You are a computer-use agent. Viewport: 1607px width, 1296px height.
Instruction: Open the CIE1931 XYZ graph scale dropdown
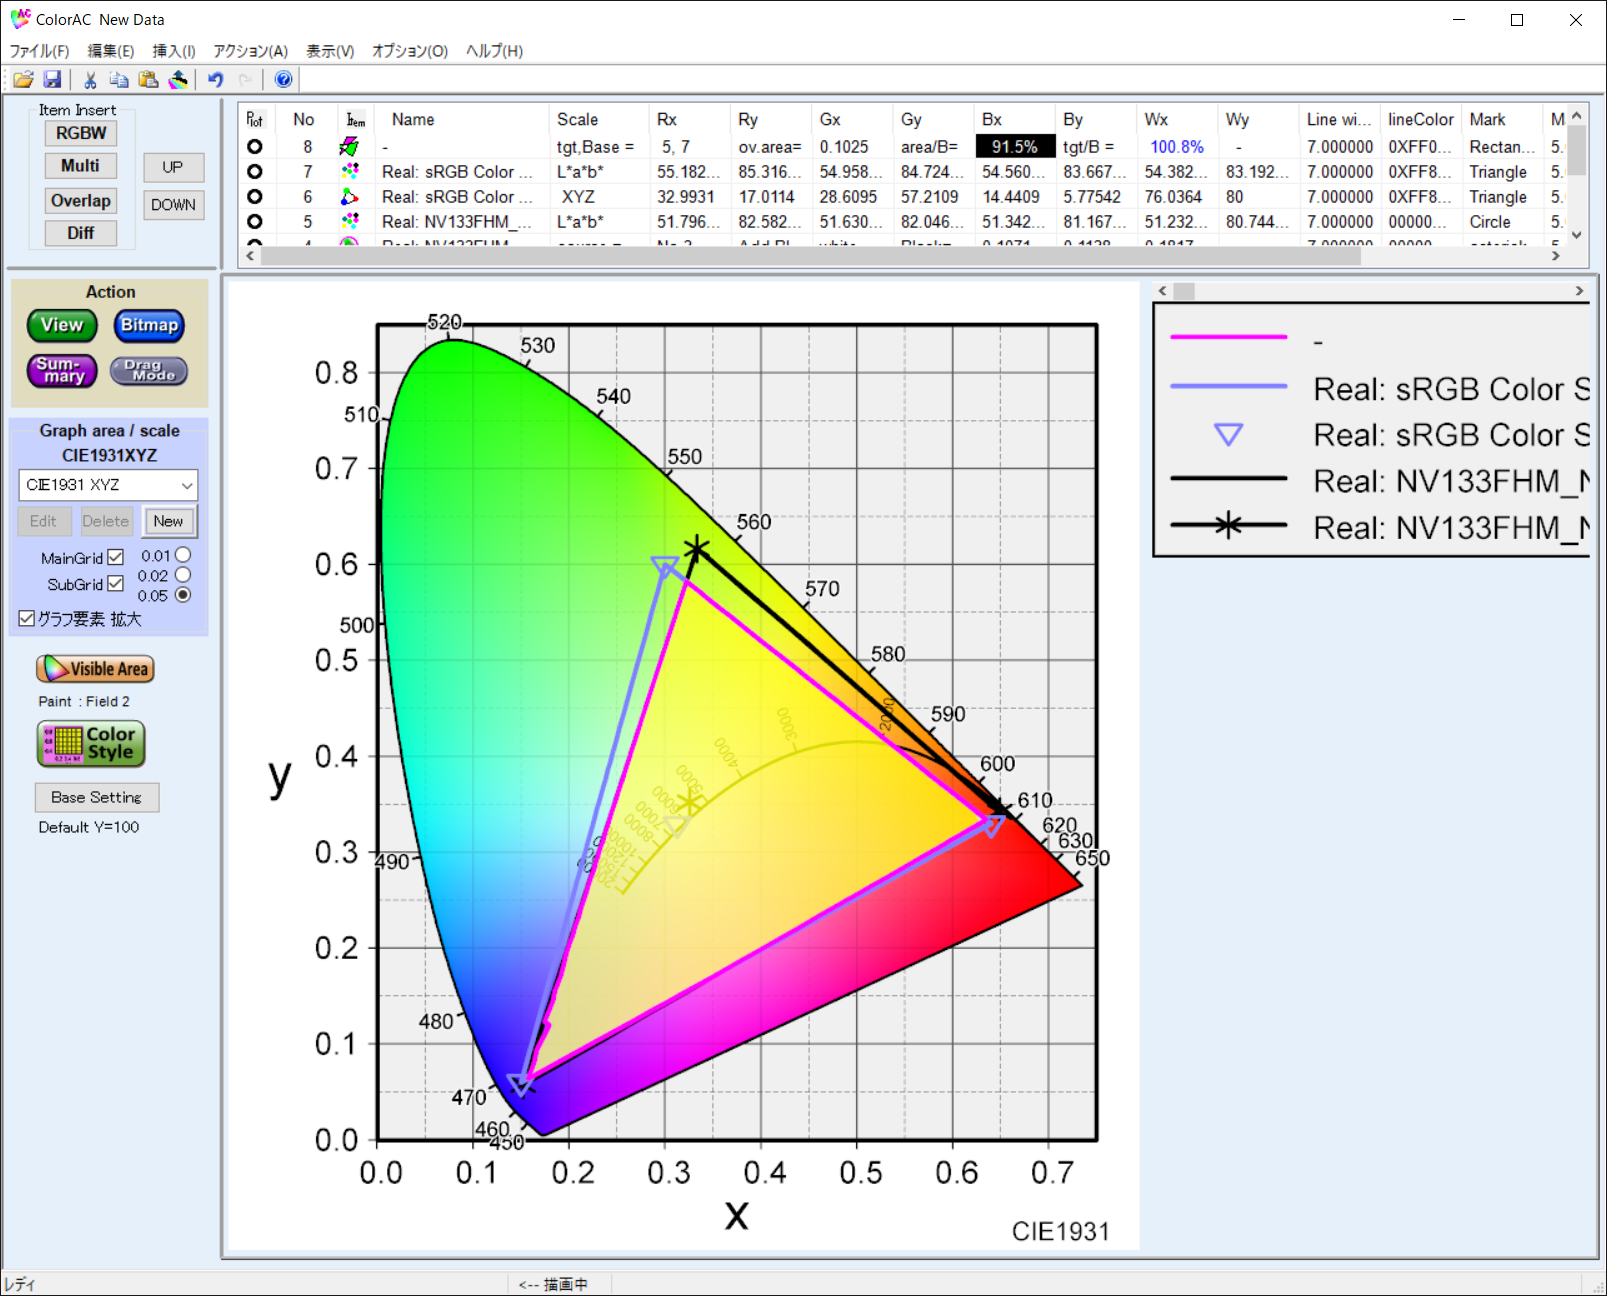(108, 485)
